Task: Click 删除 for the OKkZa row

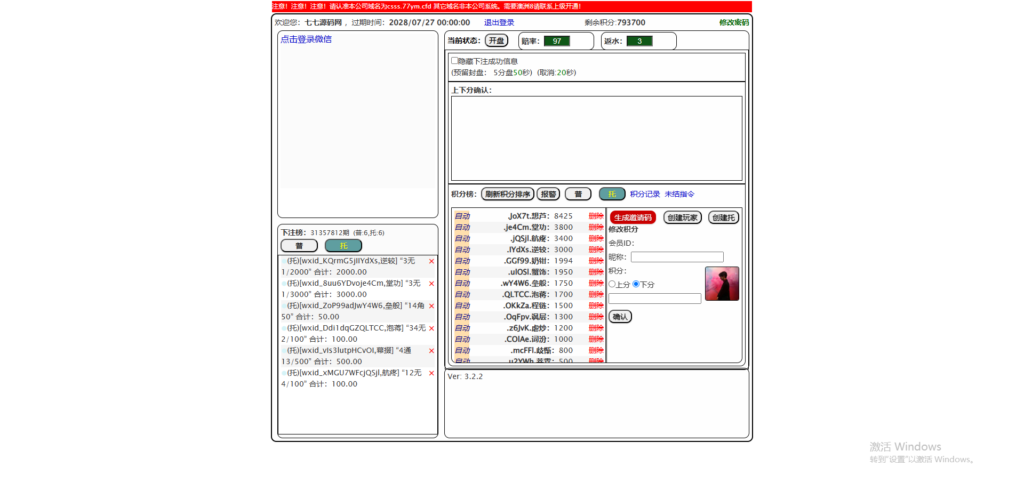Action: (x=596, y=306)
